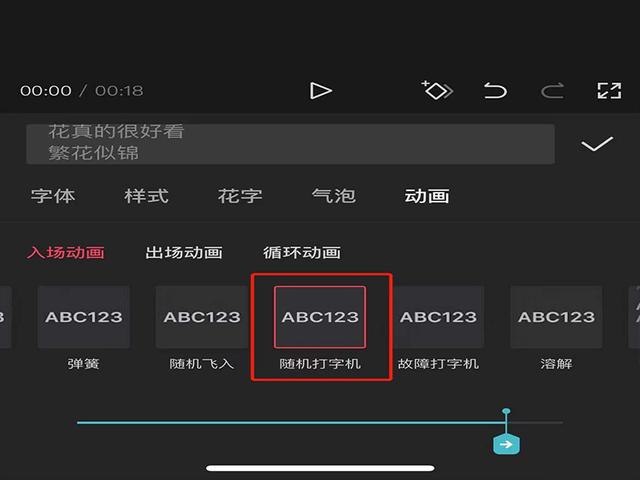Select the 气泡 tab
The height and width of the screenshot is (480, 640).
pyautogui.click(x=333, y=196)
